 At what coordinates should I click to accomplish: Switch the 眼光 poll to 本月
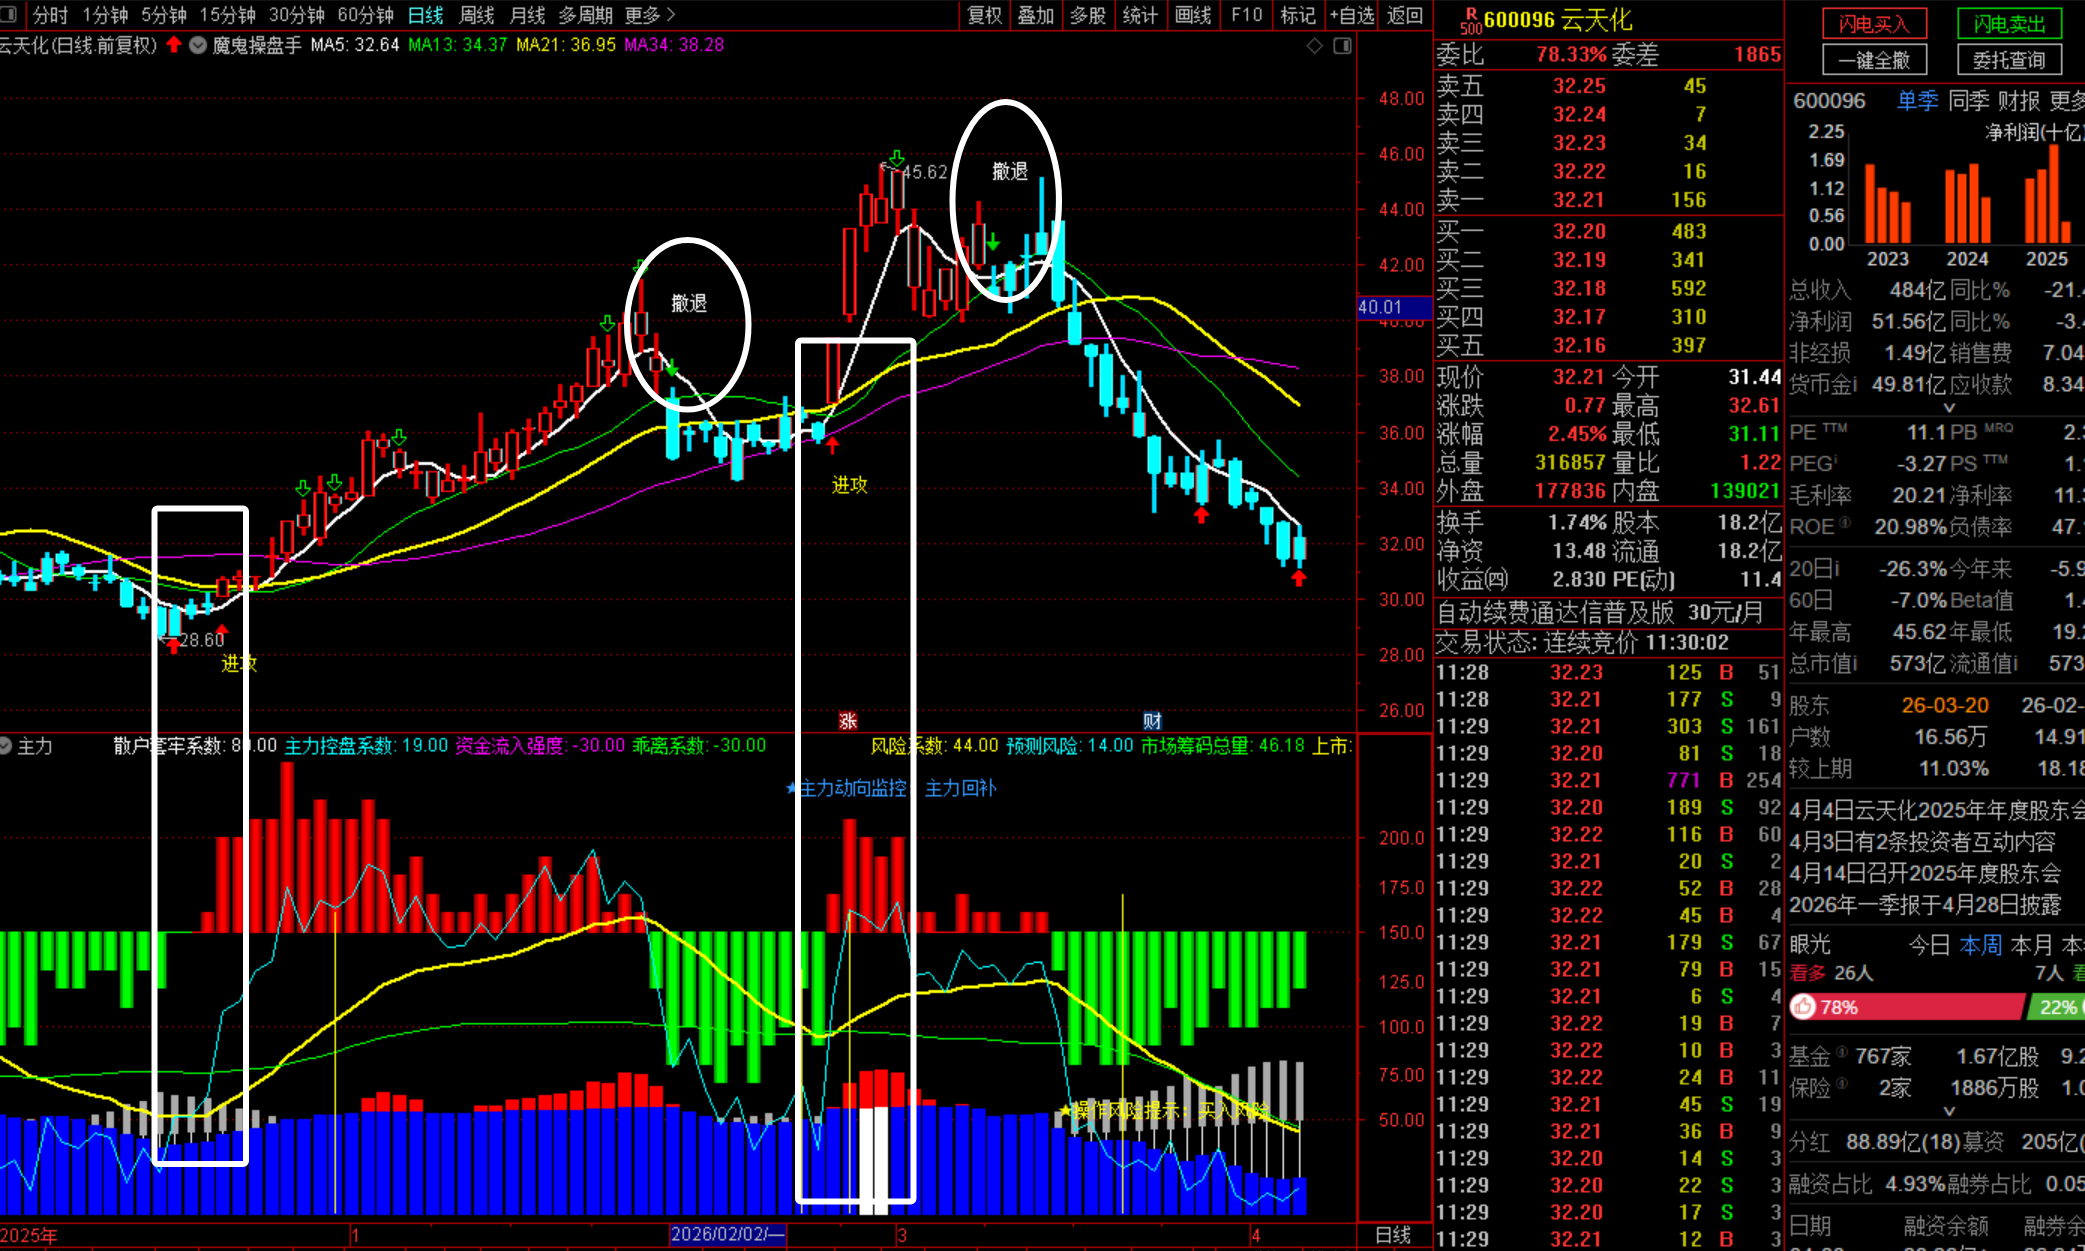pyautogui.click(x=2030, y=945)
